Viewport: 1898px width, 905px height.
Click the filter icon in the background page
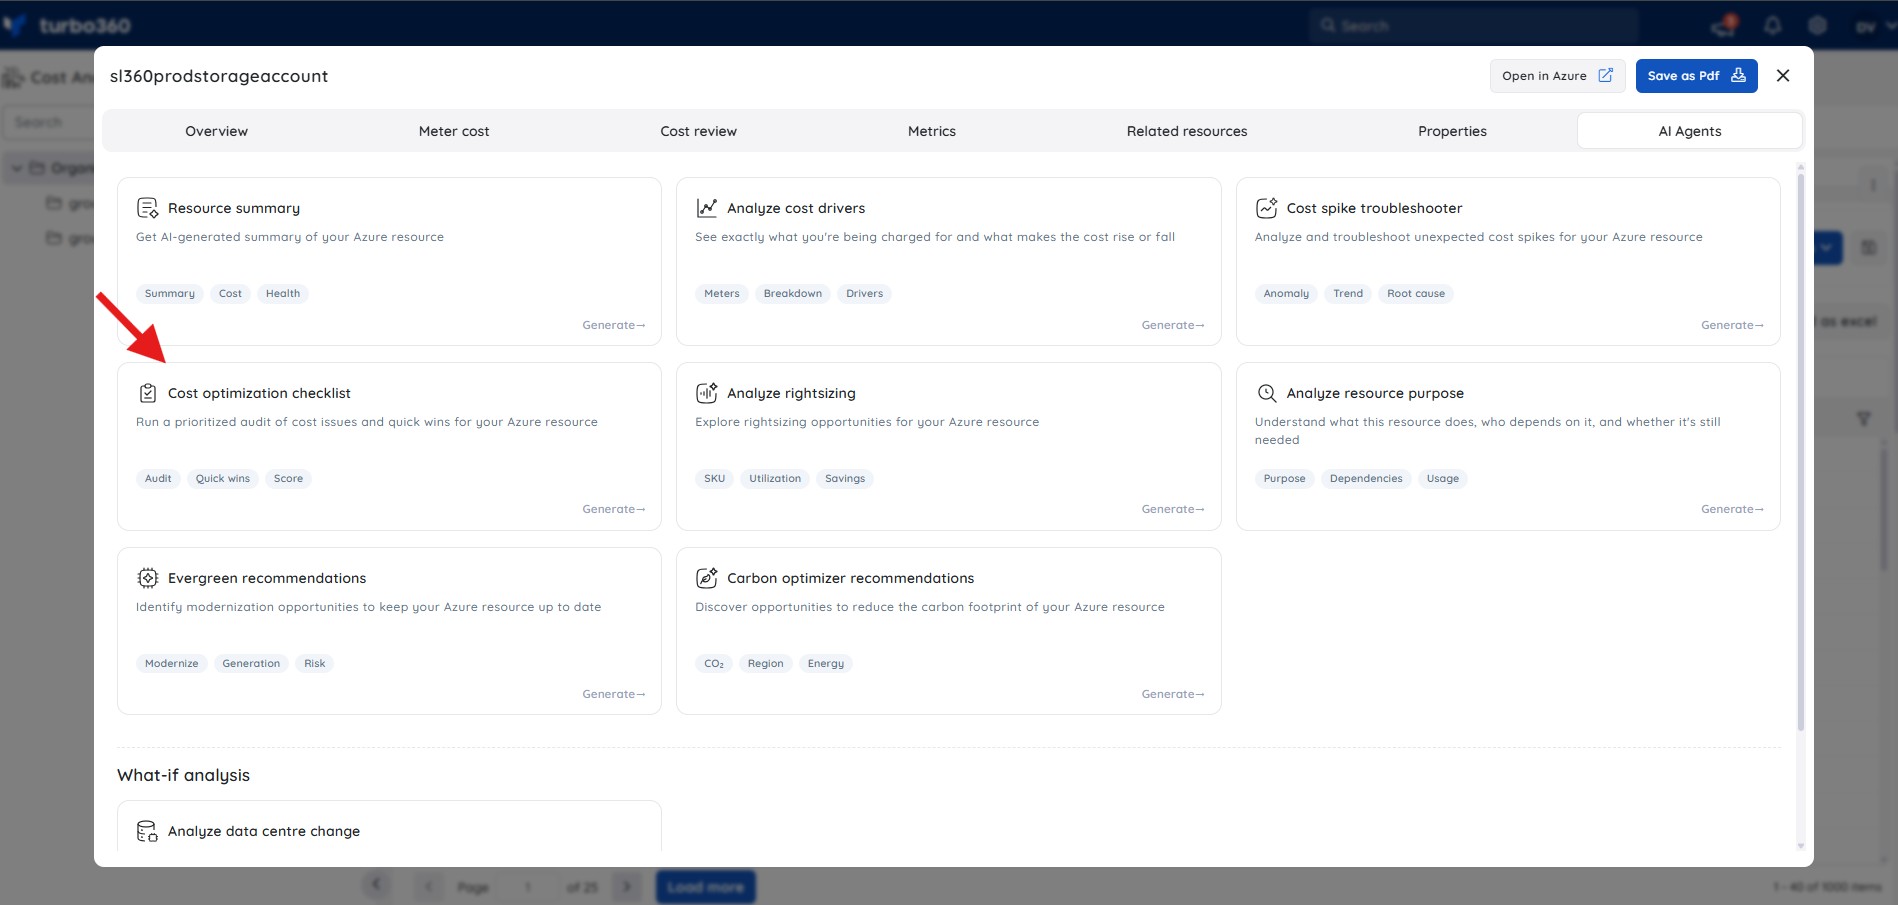click(x=1864, y=419)
